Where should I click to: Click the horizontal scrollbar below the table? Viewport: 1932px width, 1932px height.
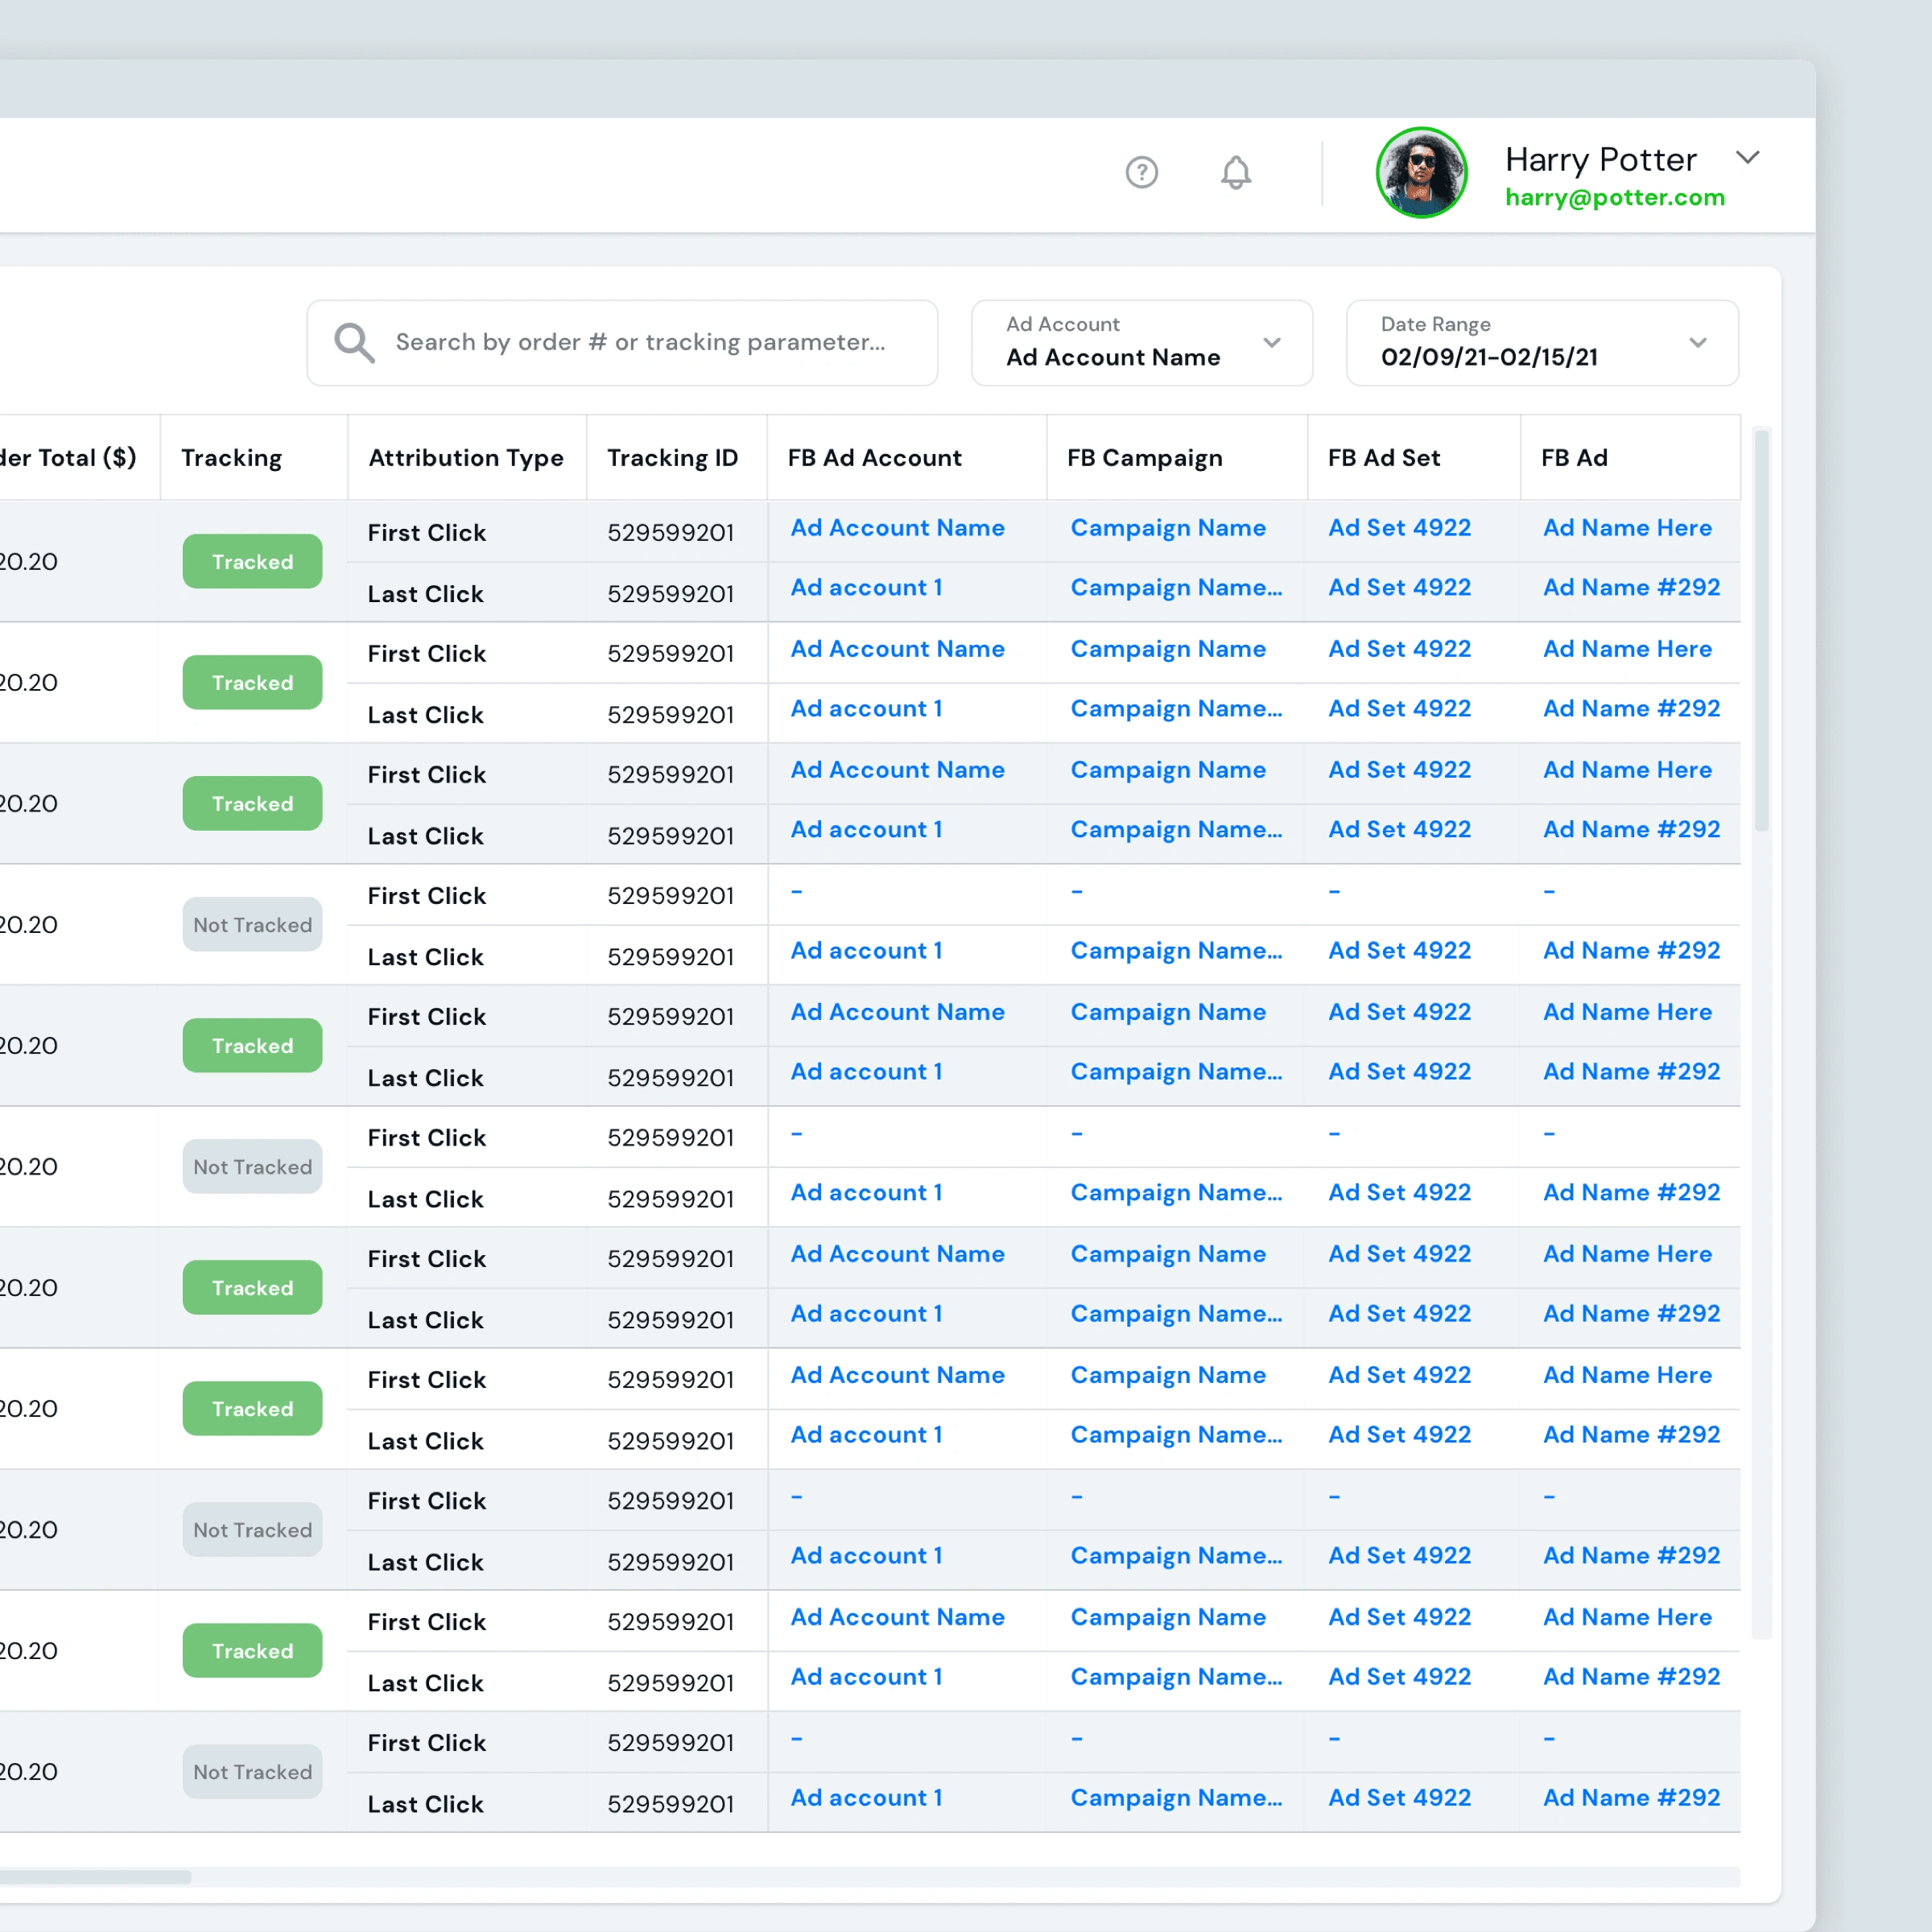click(95, 1877)
